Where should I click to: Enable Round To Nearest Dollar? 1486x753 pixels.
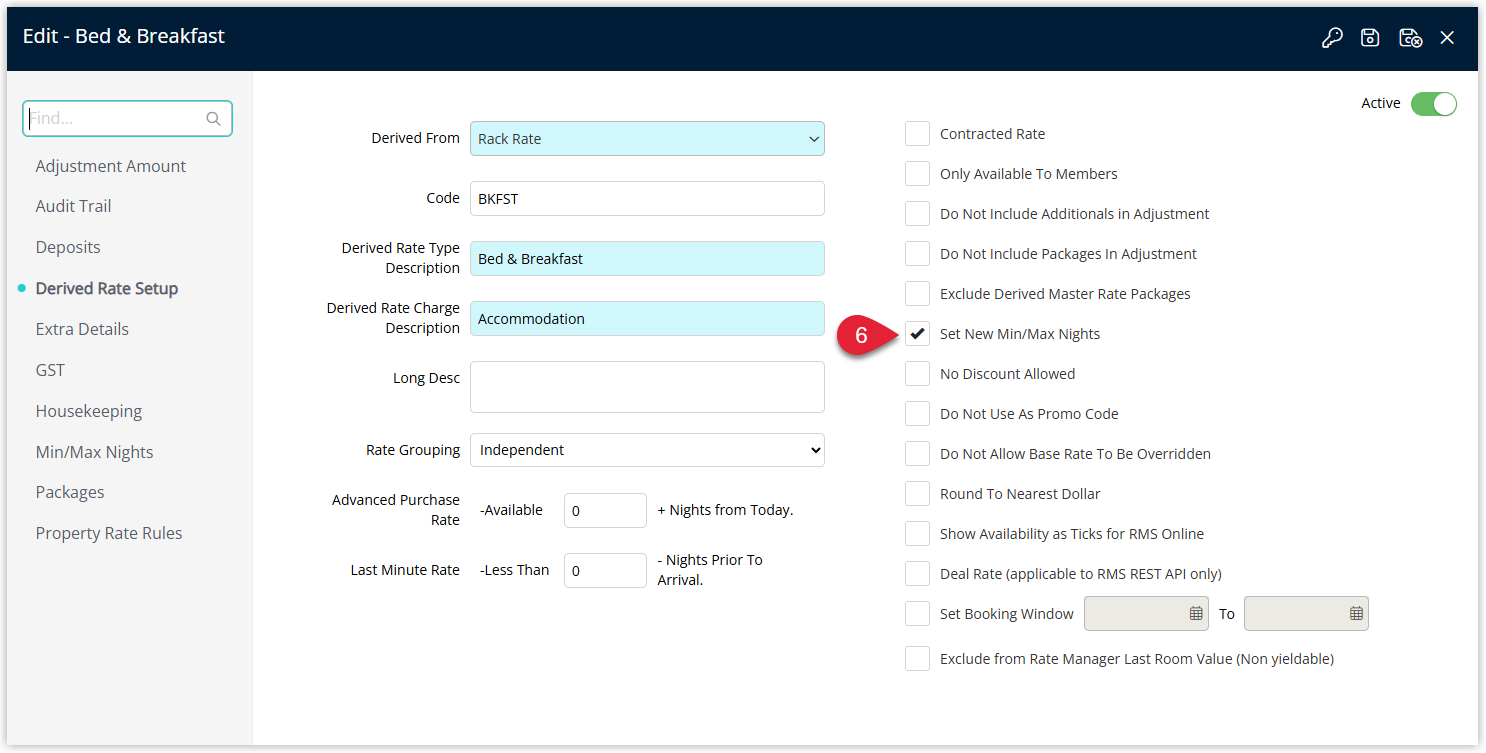(917, 494)
